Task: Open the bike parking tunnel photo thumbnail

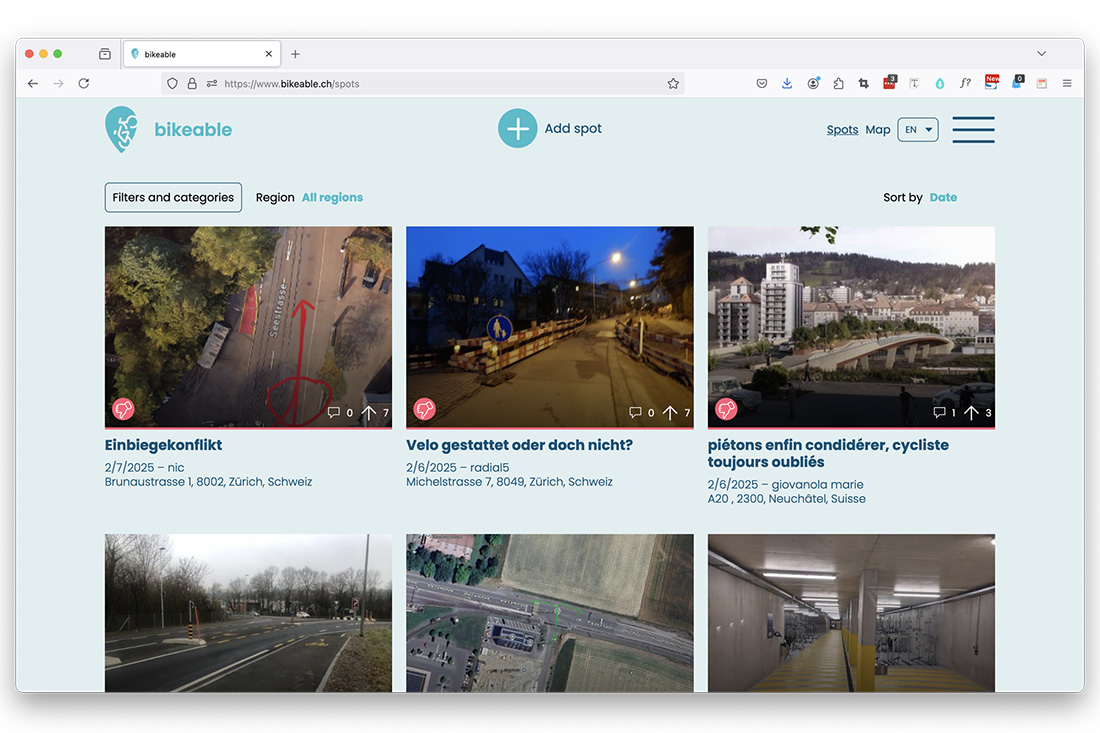Action: pyautogui.click(x=851, y=613)
